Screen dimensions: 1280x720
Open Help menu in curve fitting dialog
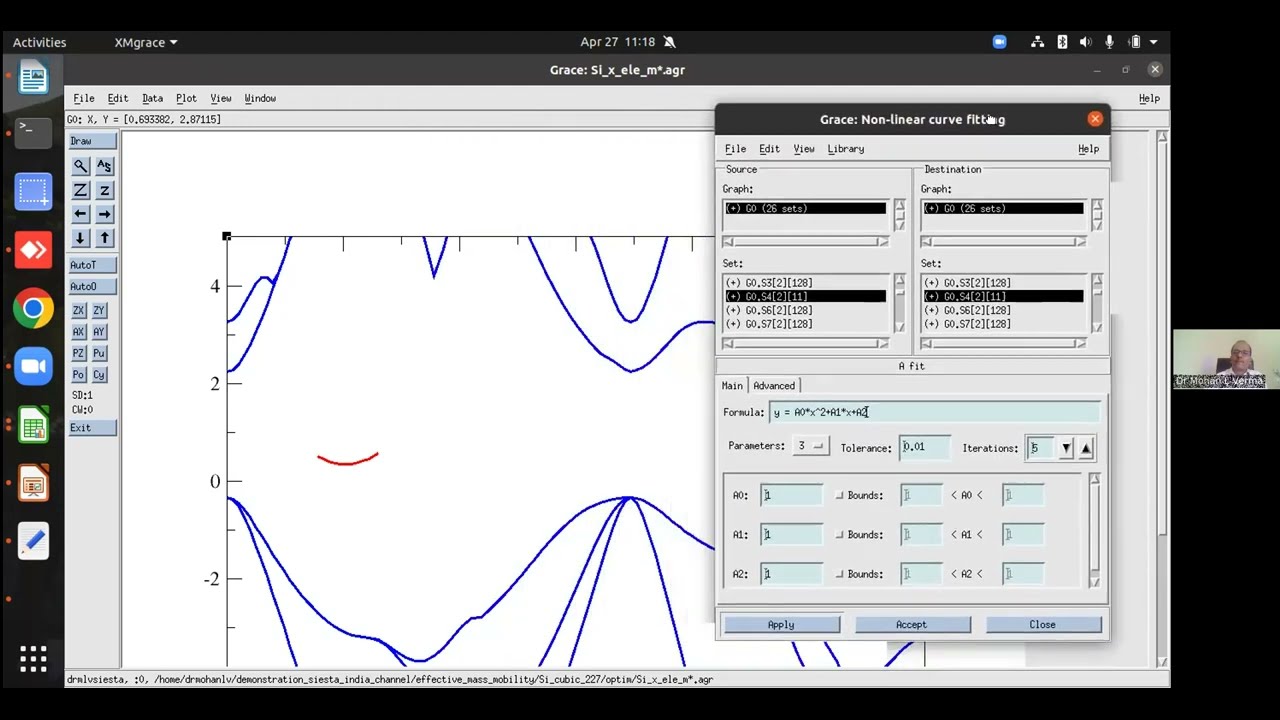click(x=1088, y=149)
